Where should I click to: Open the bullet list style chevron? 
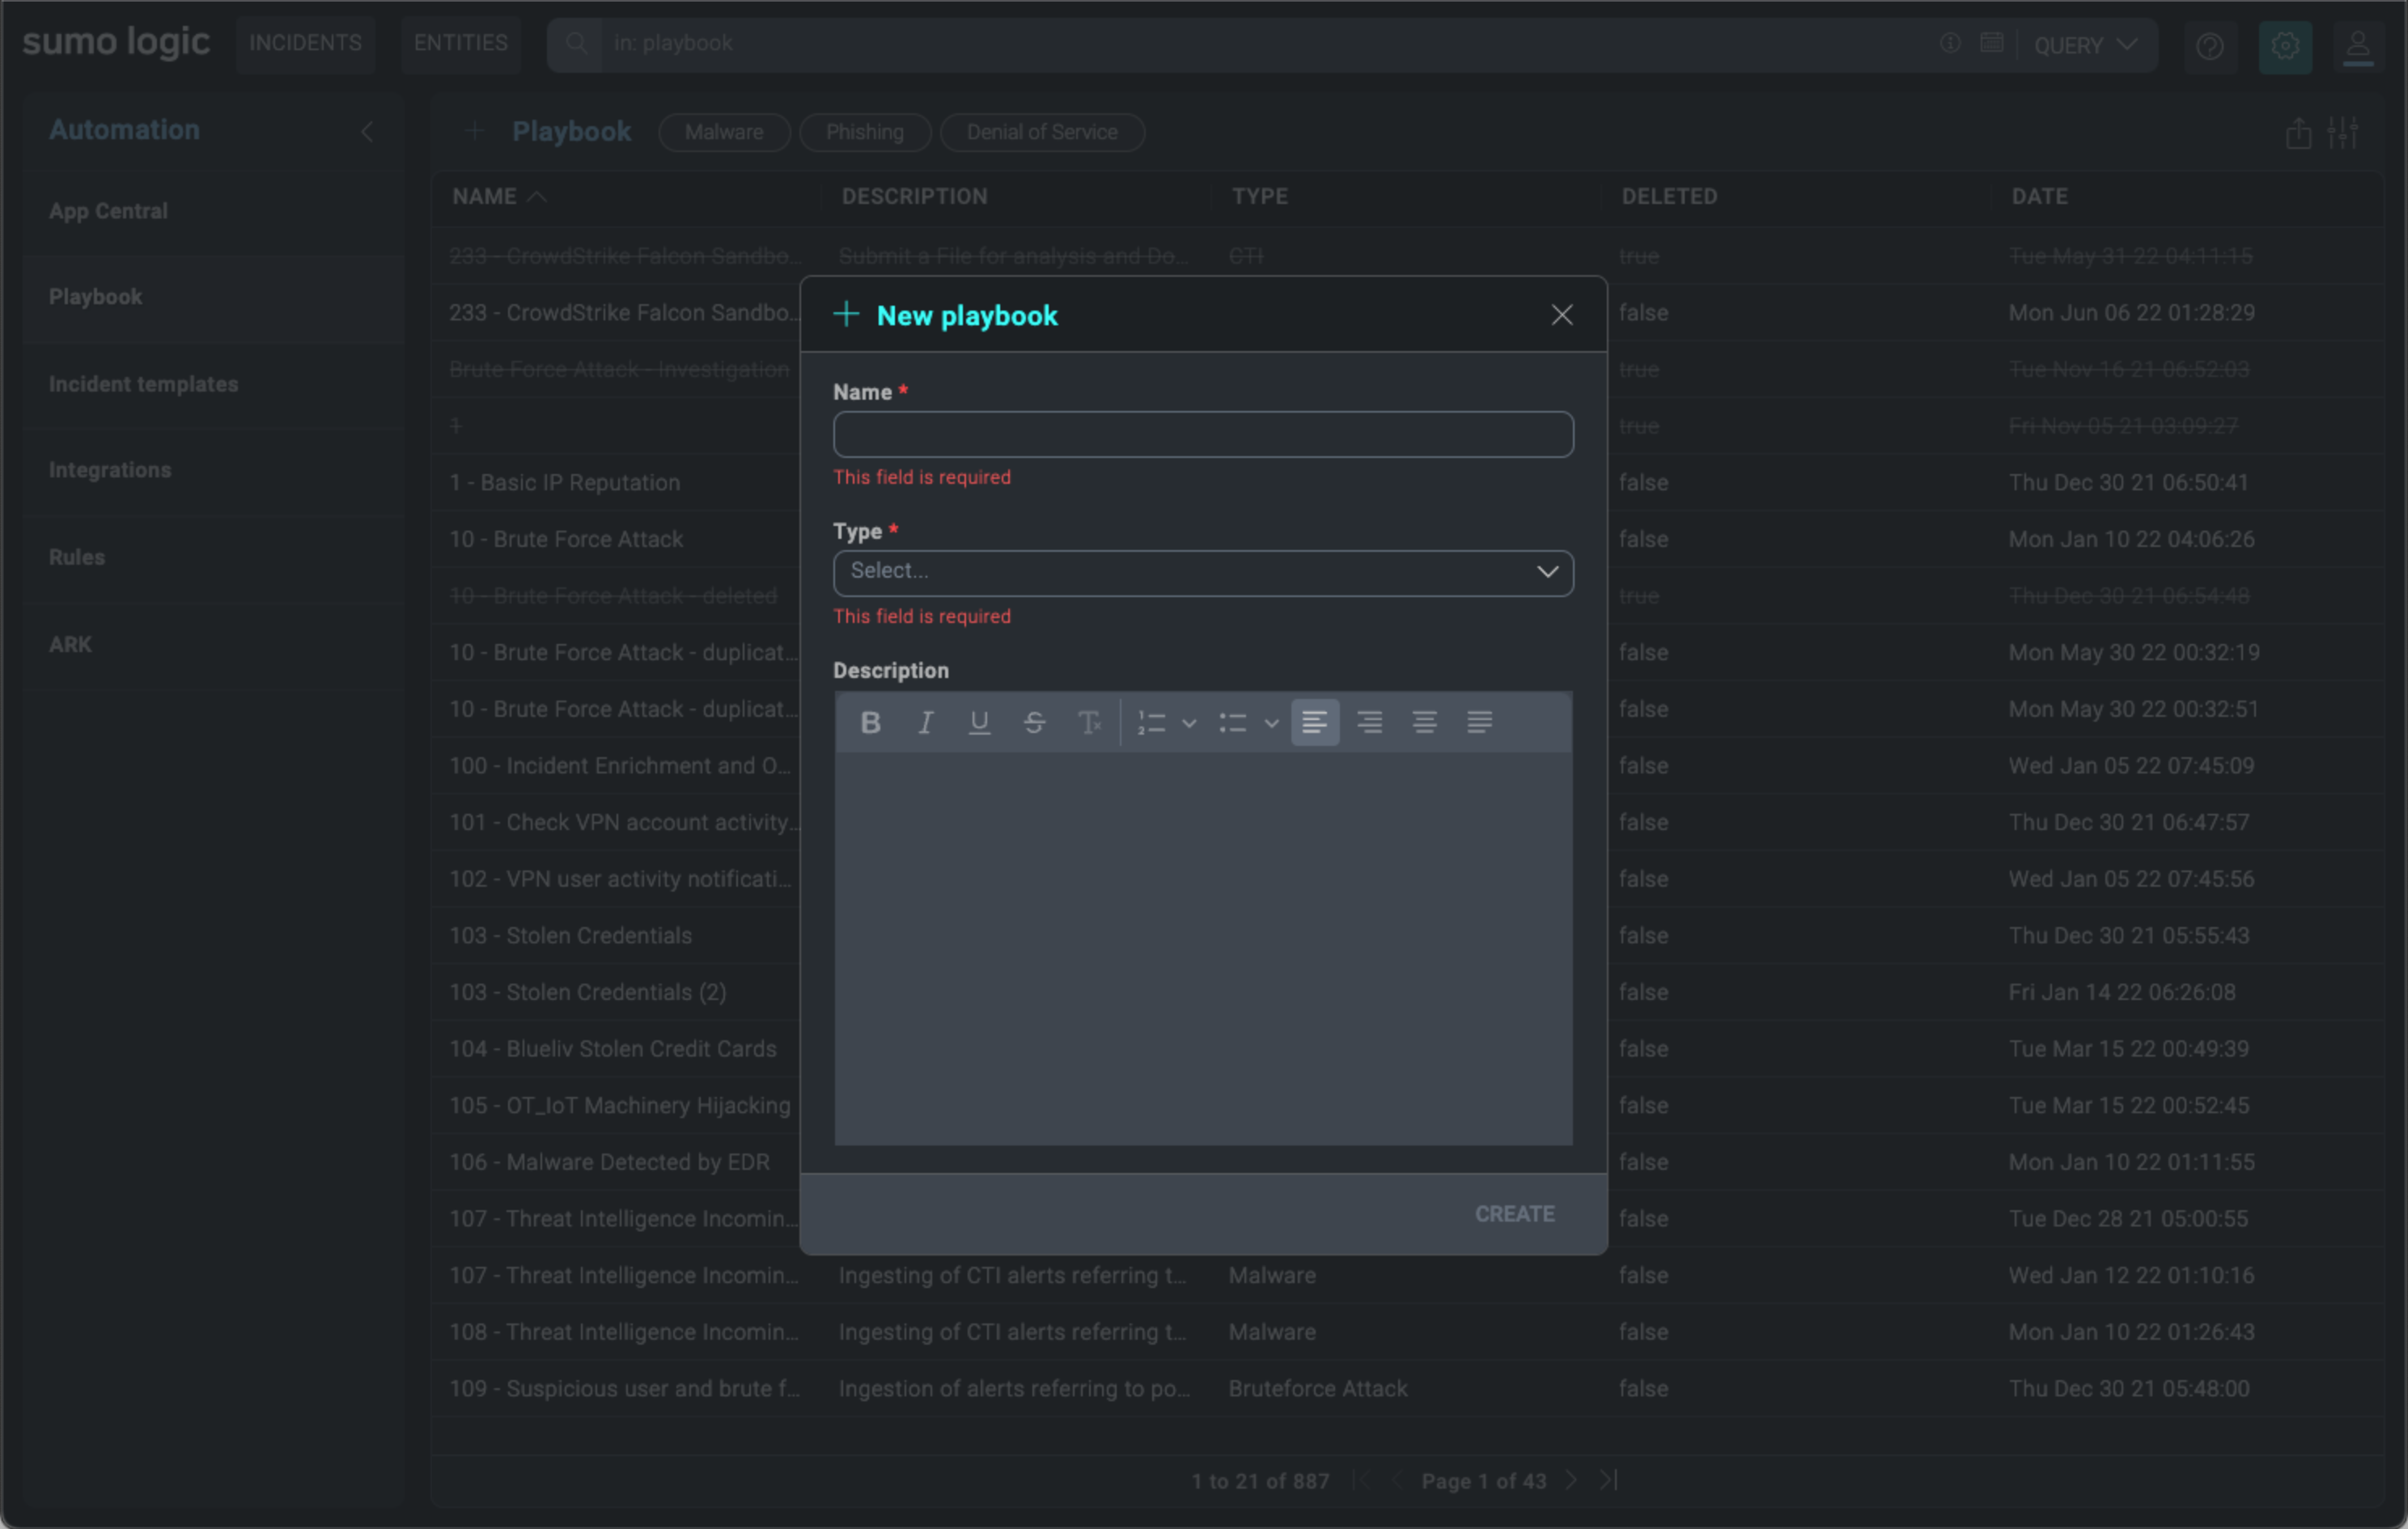1271,722
